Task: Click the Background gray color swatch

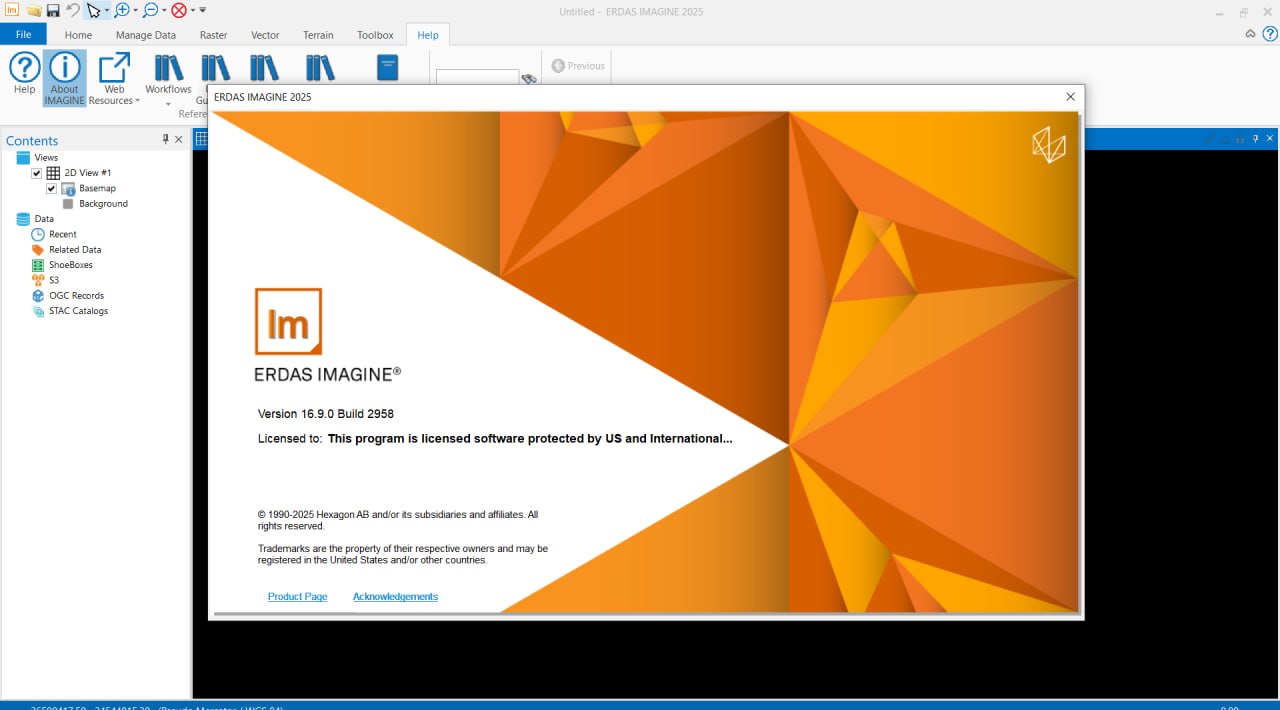Action: click(x=68, y=204)
